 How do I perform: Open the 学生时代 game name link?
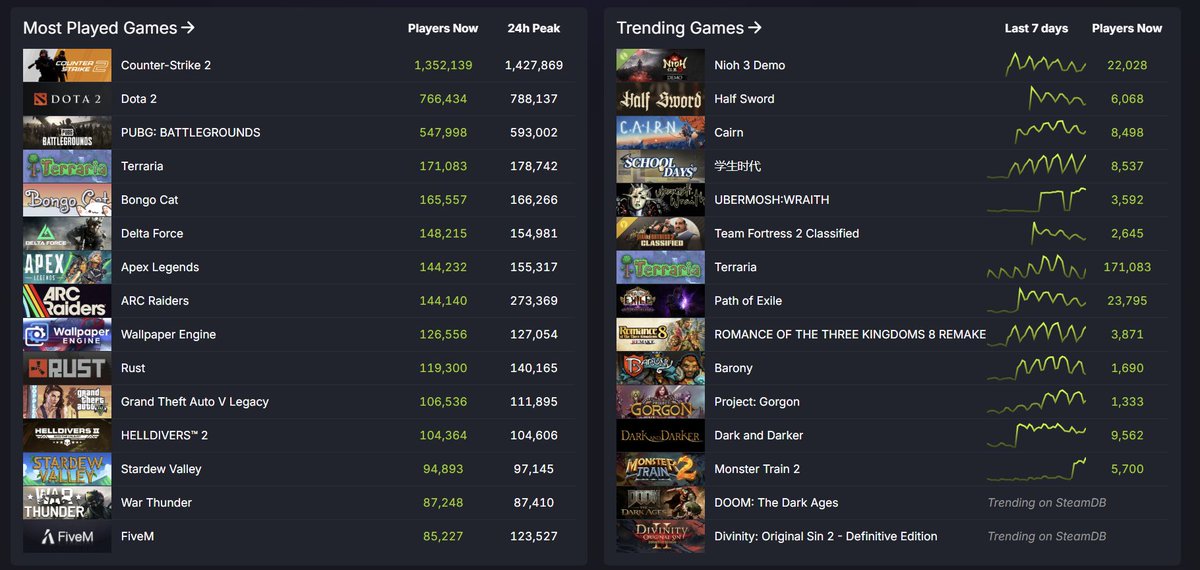point(738,166)
